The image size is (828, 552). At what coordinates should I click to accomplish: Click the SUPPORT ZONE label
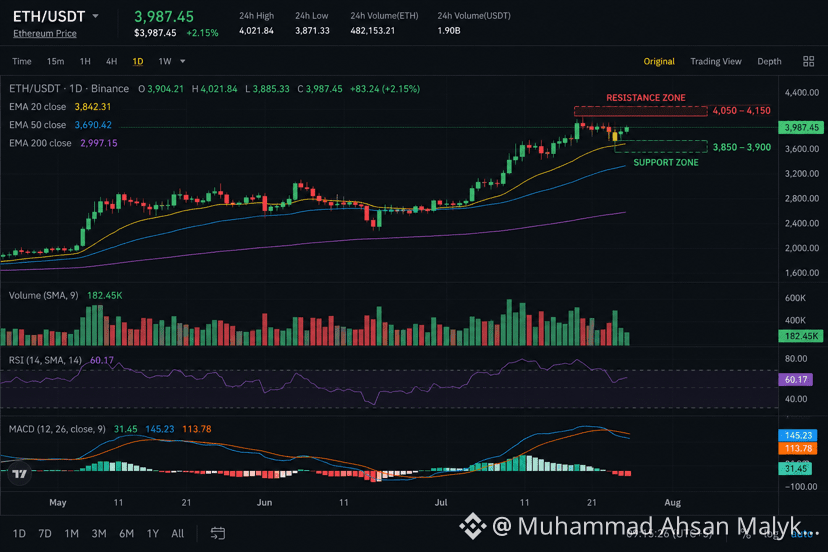(666, 163)
